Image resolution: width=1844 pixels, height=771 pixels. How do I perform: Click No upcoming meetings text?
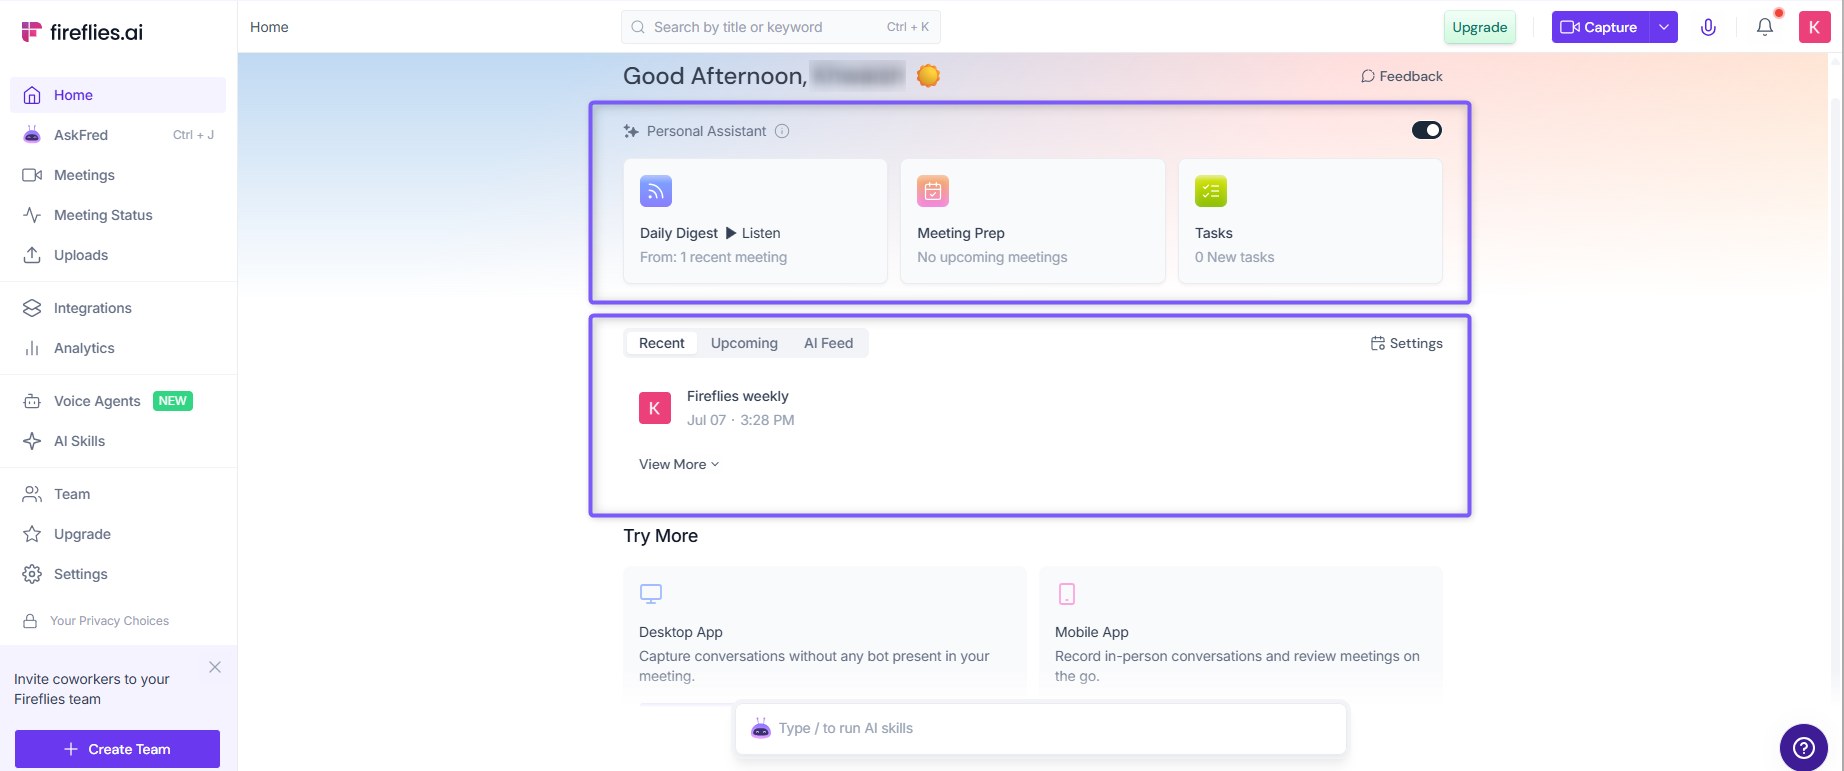[x=992, y=257]
